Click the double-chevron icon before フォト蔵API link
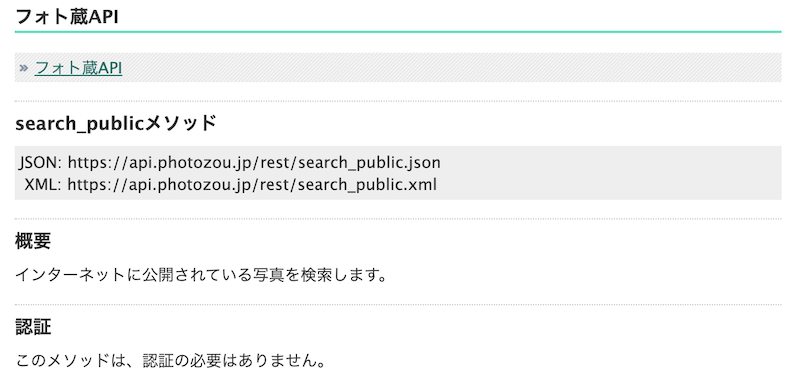800x385 pixels. (x=23, y=68)
